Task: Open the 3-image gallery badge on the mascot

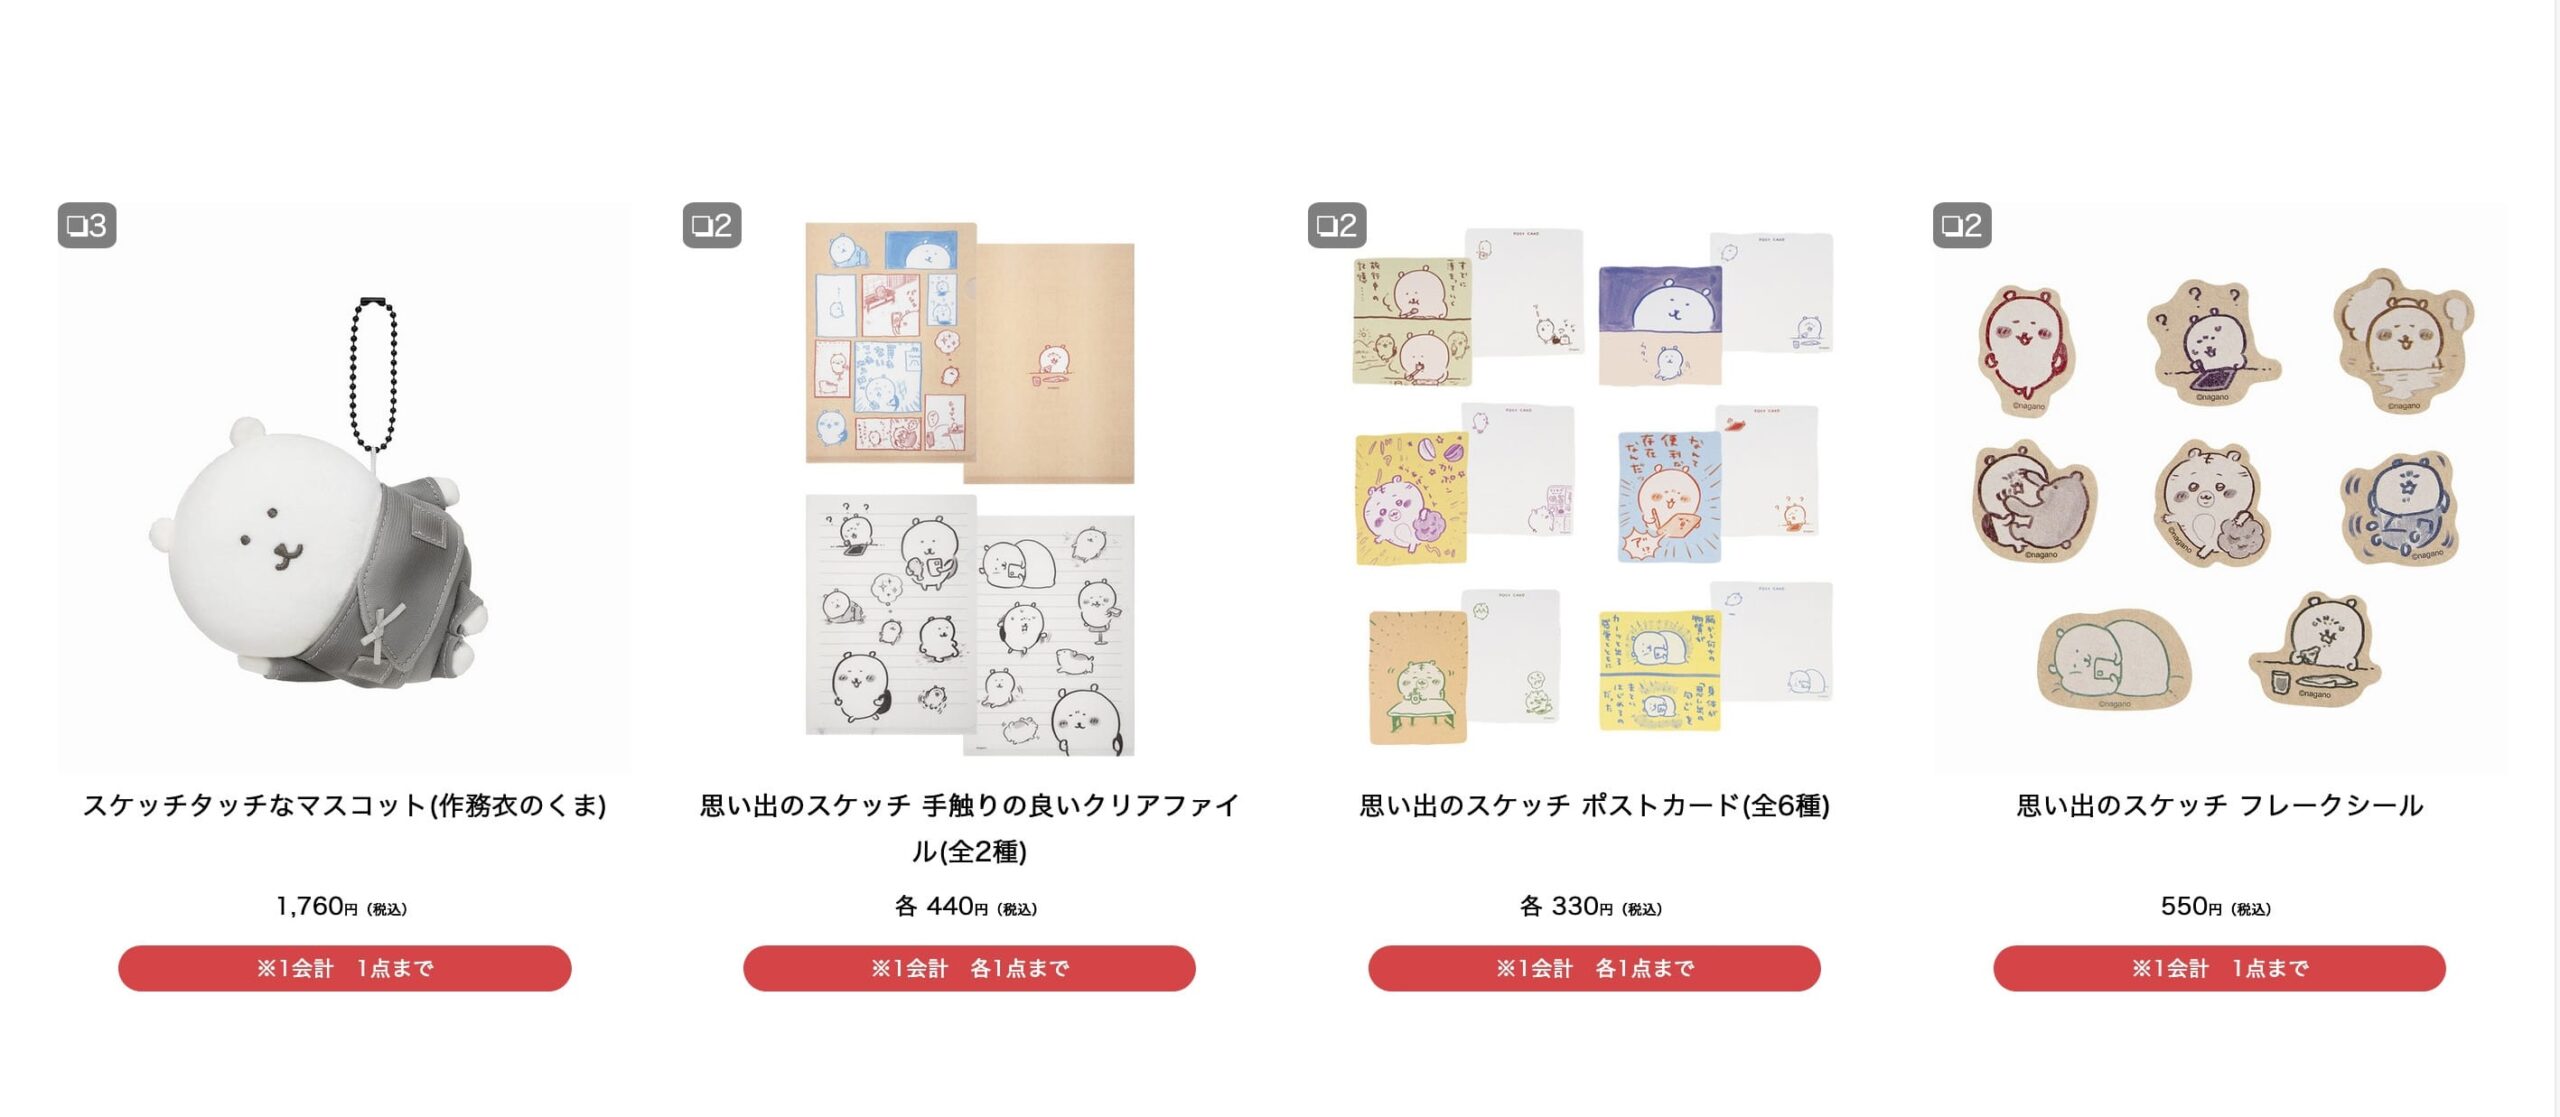Action: coord(87,225)
